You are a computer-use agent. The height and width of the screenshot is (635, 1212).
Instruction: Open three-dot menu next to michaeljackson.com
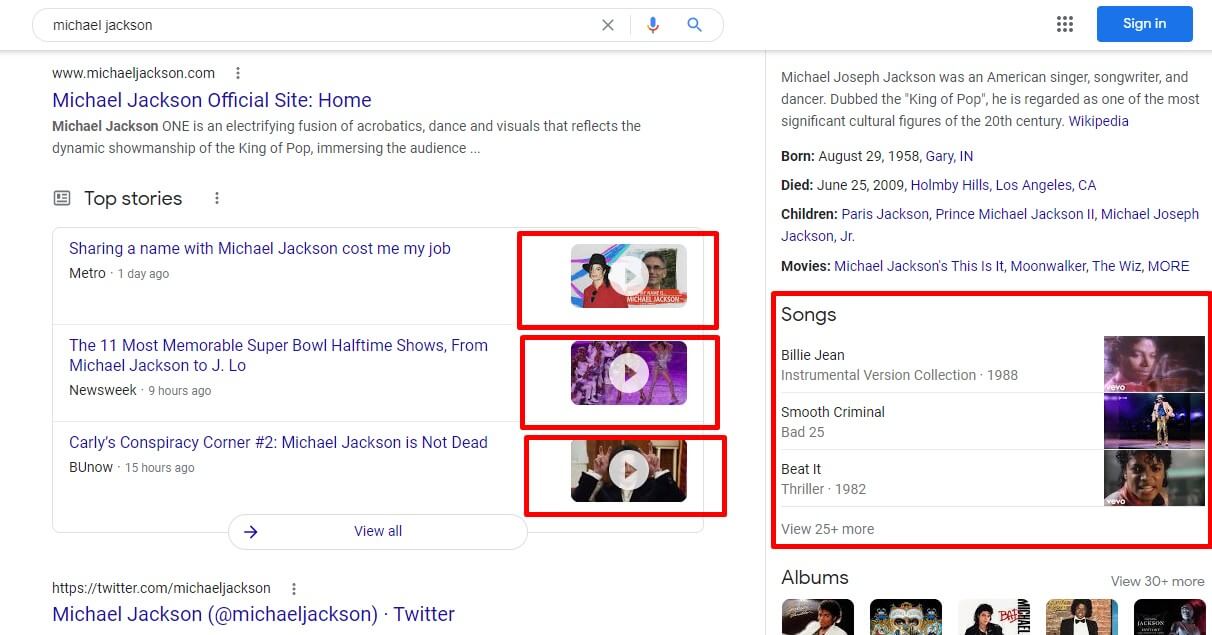[x=238, y=73]
